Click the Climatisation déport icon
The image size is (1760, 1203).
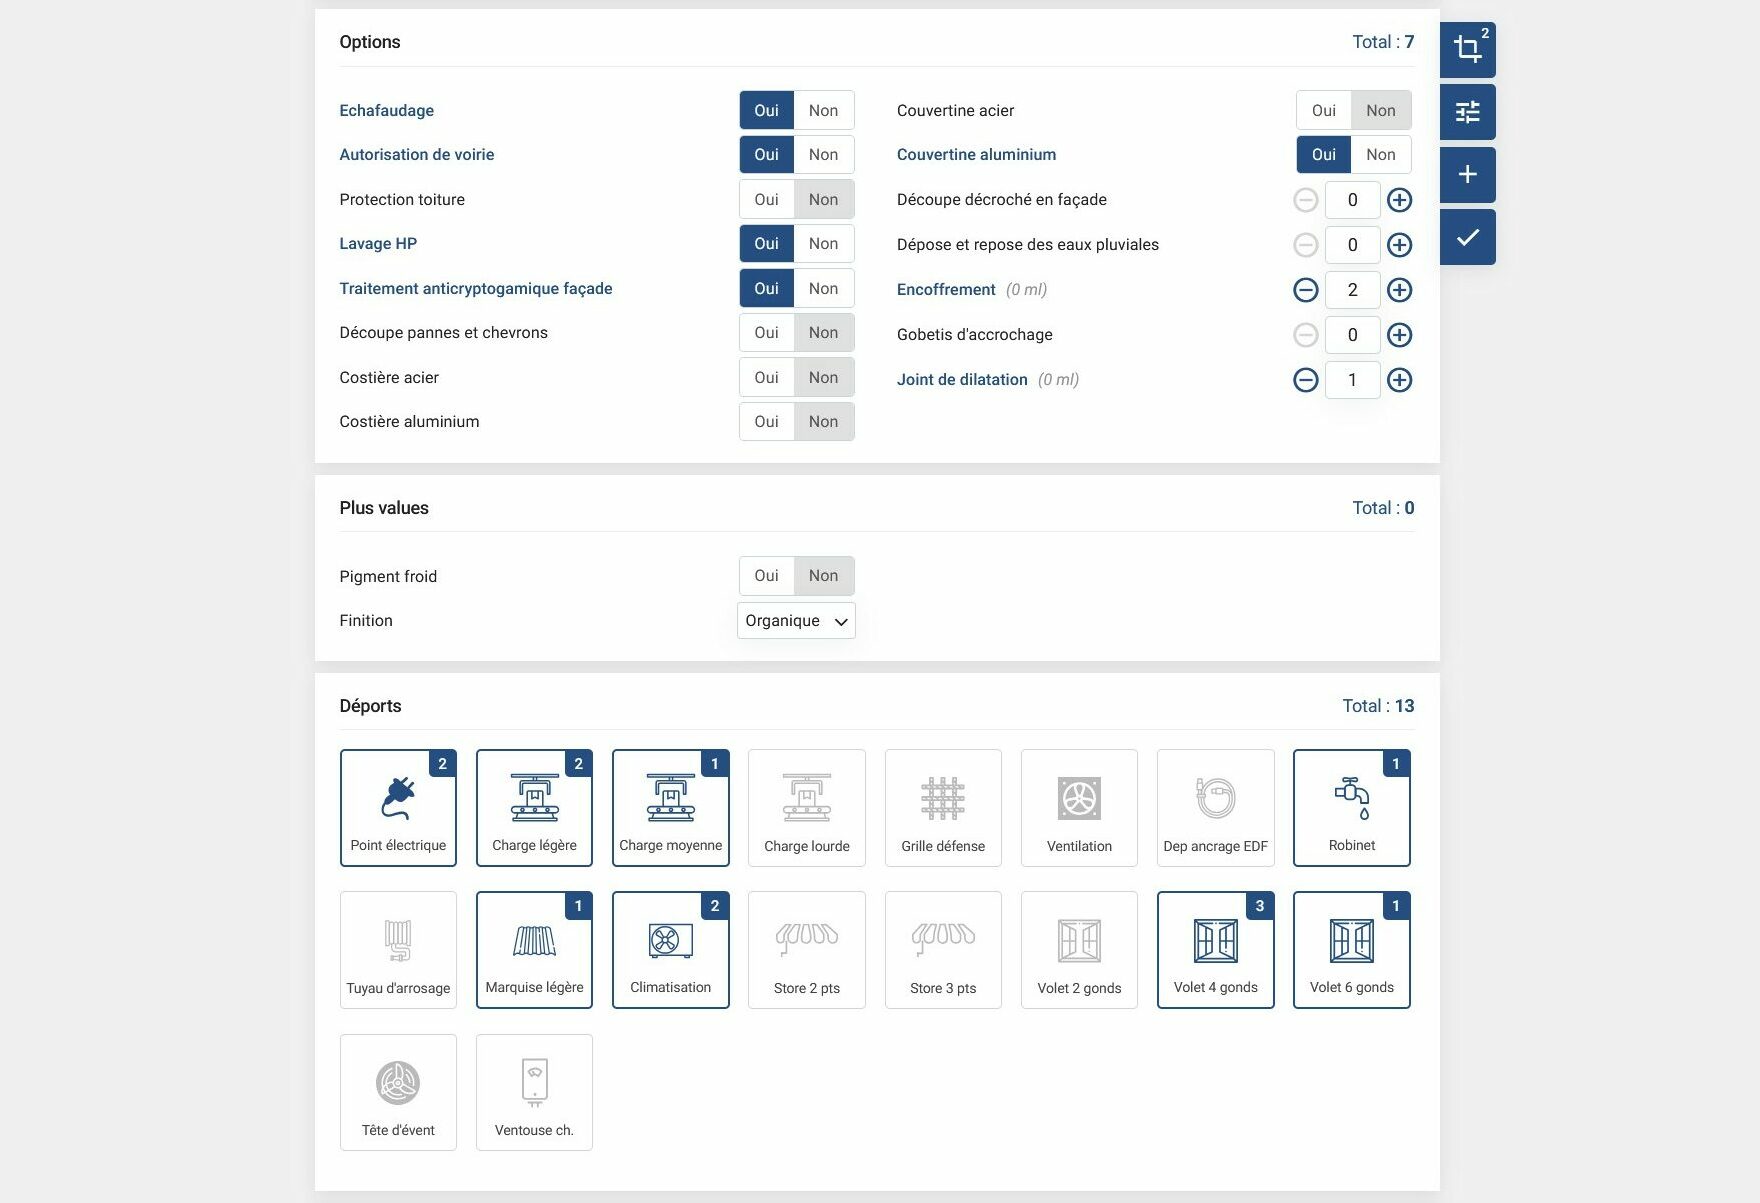[x=670, y=940]
